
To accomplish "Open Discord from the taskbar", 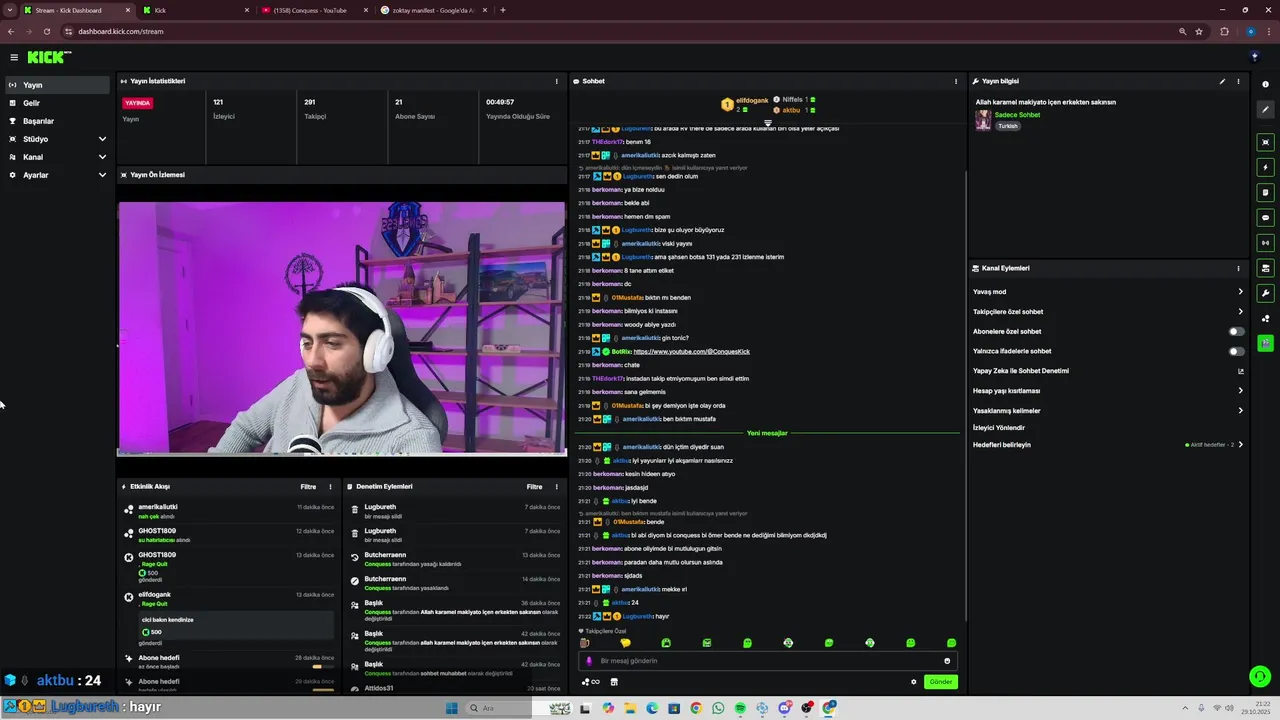I will click(785, 708).
